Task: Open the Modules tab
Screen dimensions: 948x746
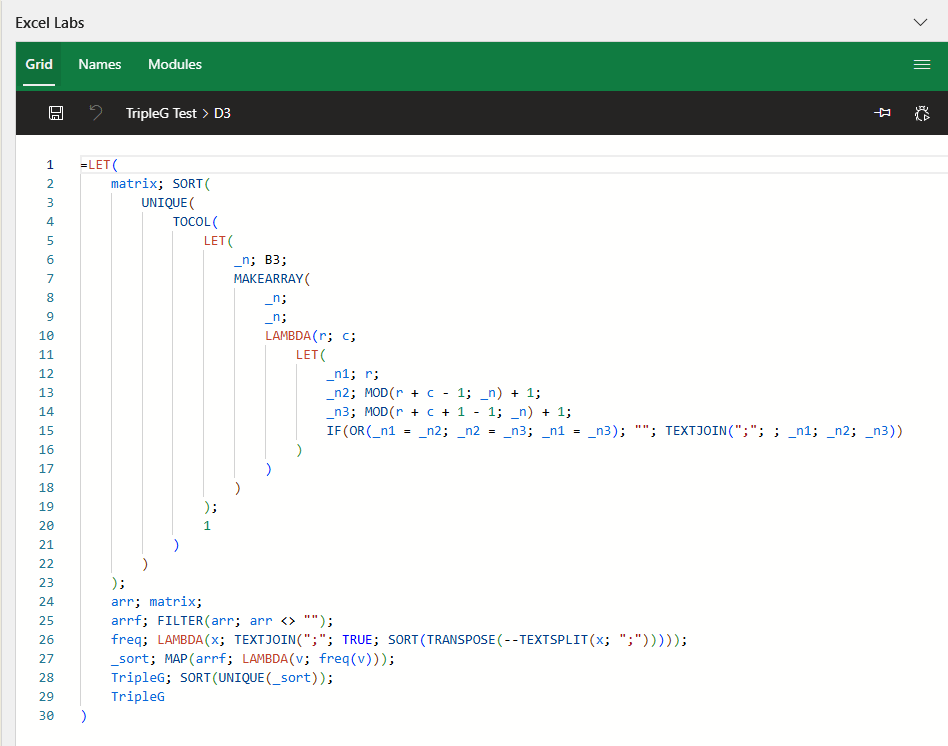Action: coord(175,64)
